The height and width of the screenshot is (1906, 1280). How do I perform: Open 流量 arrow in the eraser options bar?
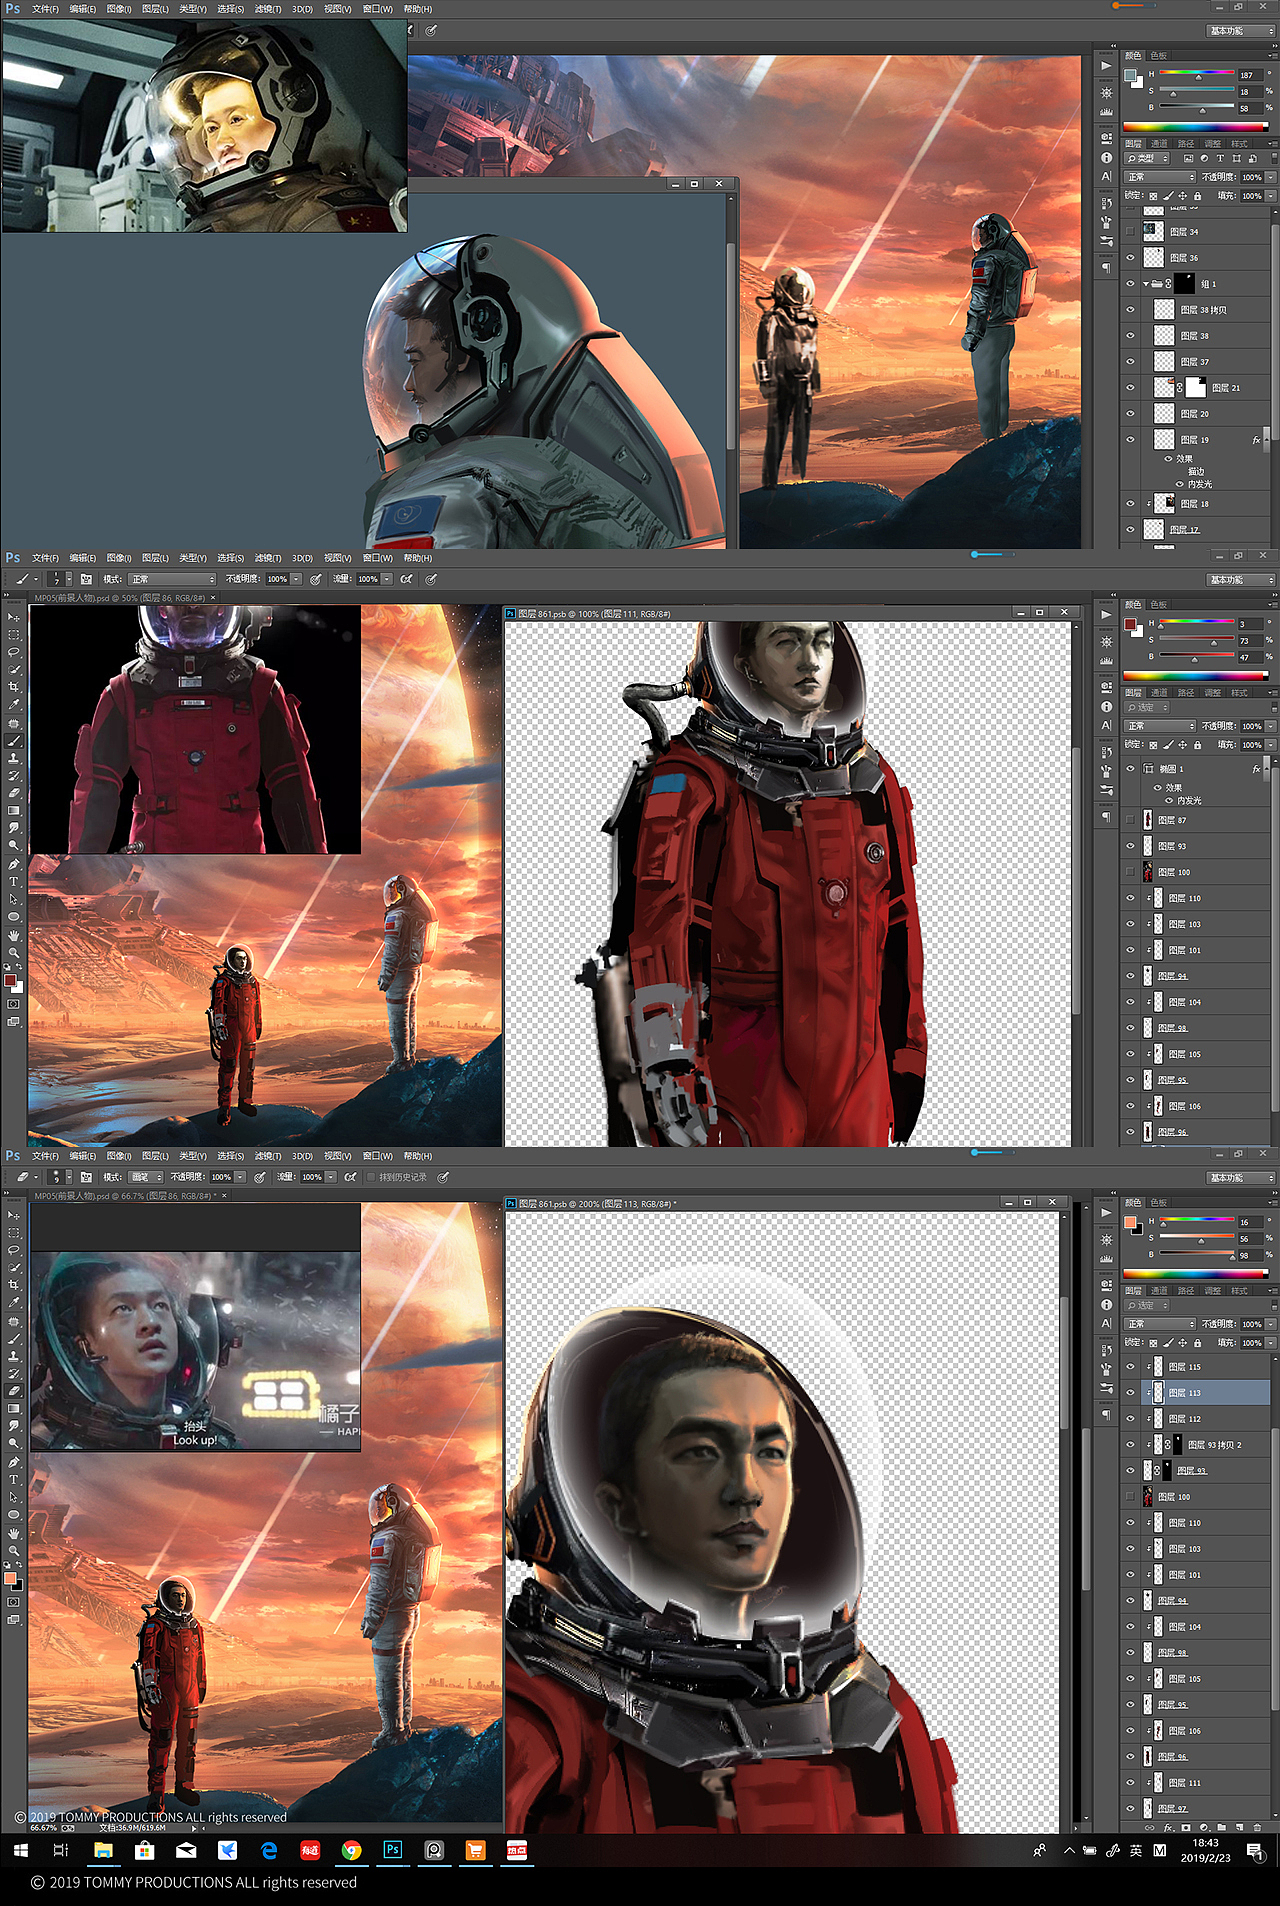(331, 1177)
